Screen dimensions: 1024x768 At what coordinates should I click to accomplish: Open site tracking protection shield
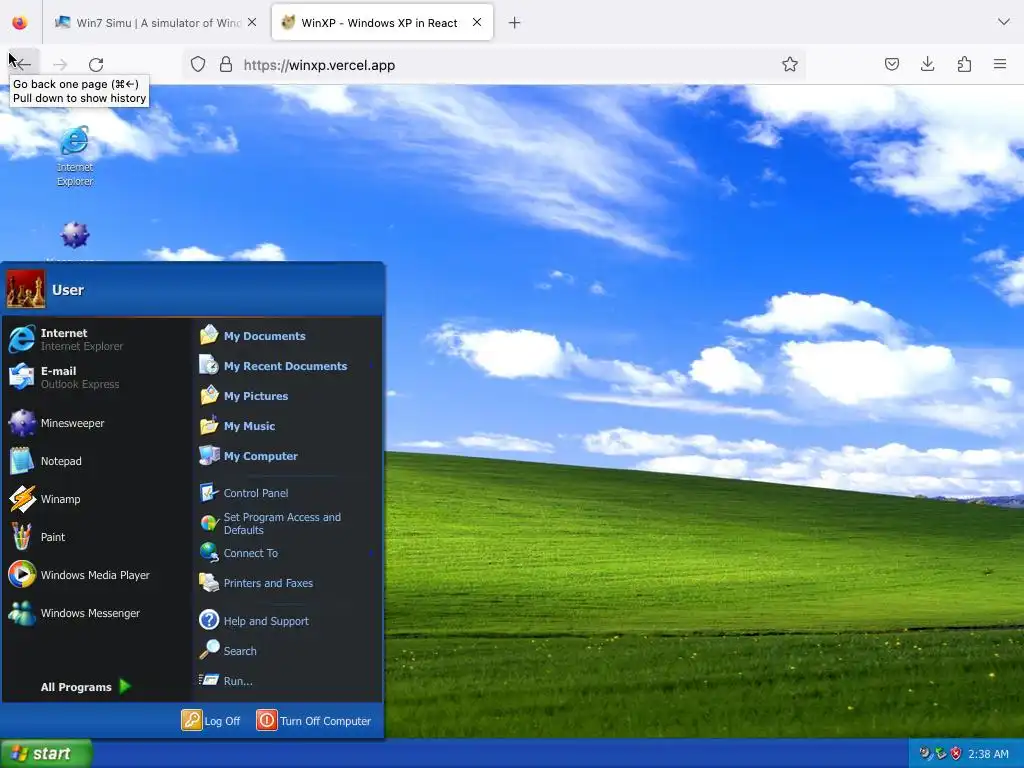click(x=198, y=64)
